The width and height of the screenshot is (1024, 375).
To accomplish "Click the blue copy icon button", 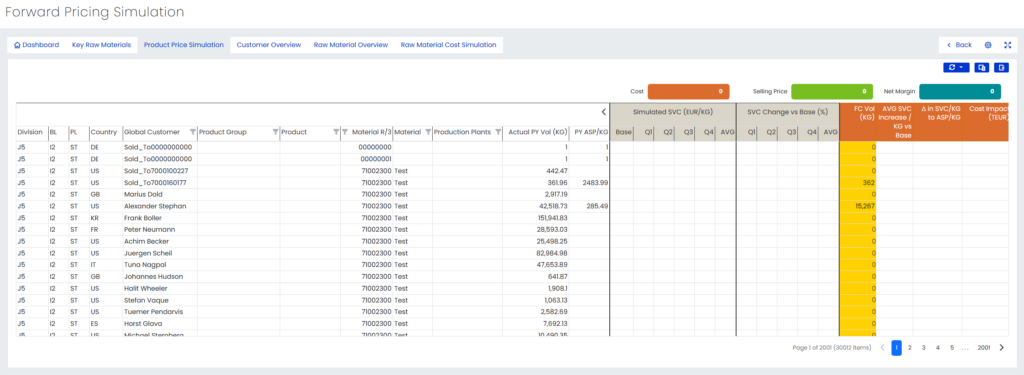I will tap(981, 67).
